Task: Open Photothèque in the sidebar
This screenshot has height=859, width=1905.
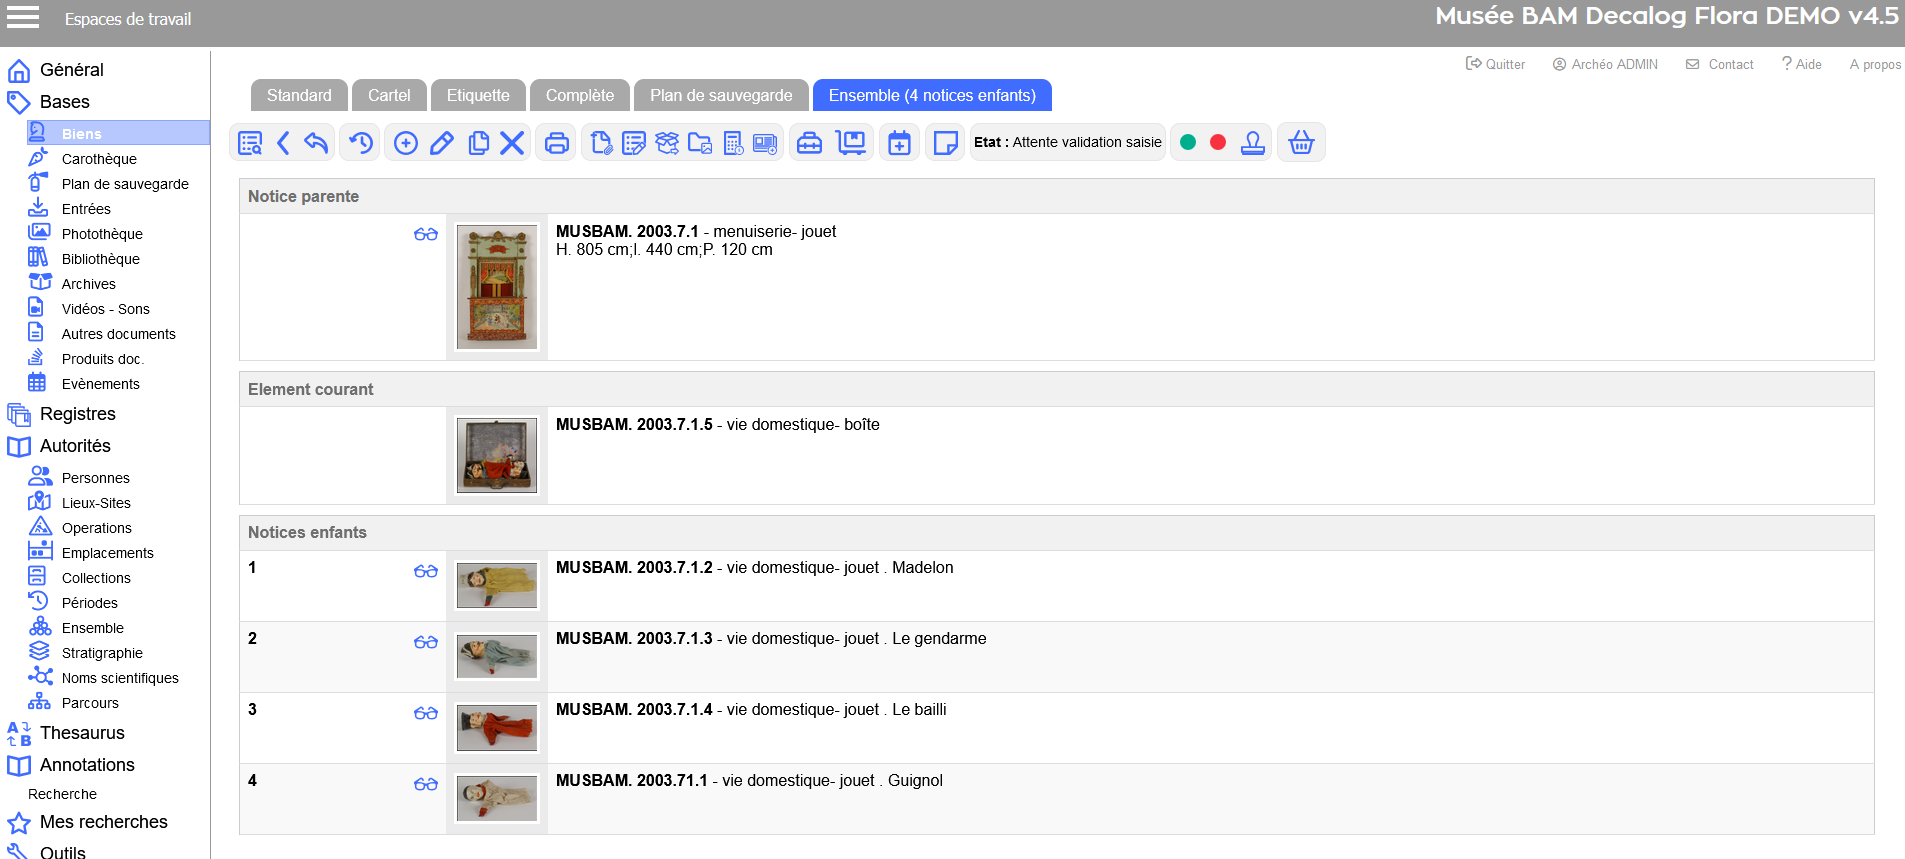Action: point(102,234)
